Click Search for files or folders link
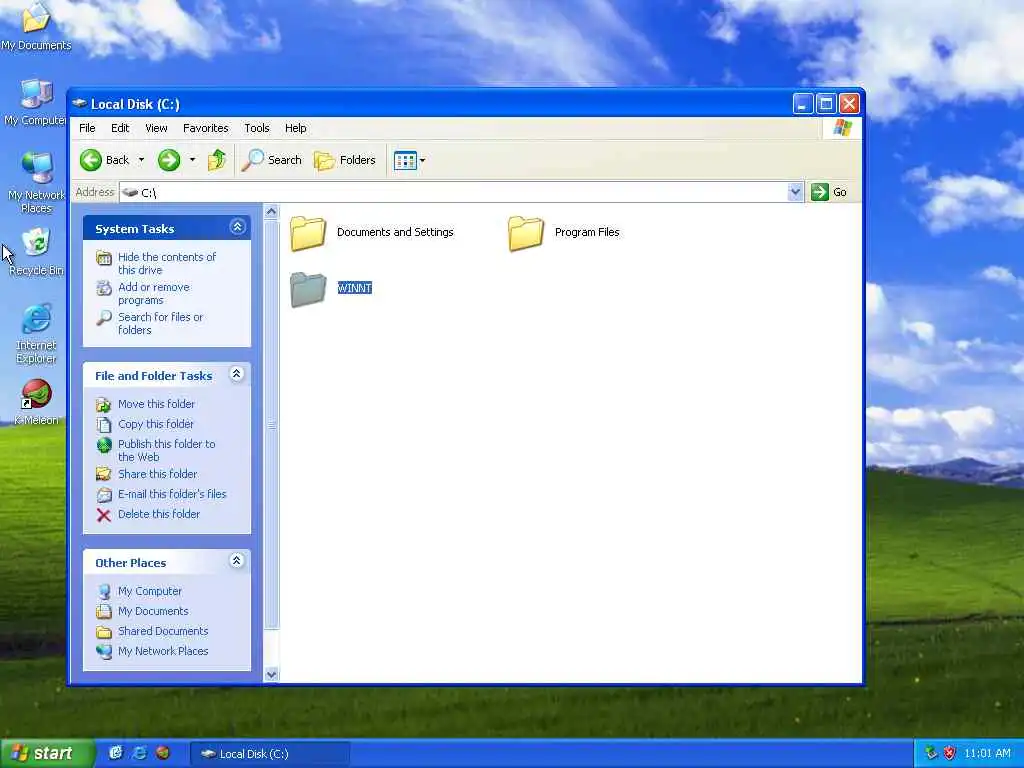The width and height of the screenshot is (1024, 768). [x=160, y=323]
